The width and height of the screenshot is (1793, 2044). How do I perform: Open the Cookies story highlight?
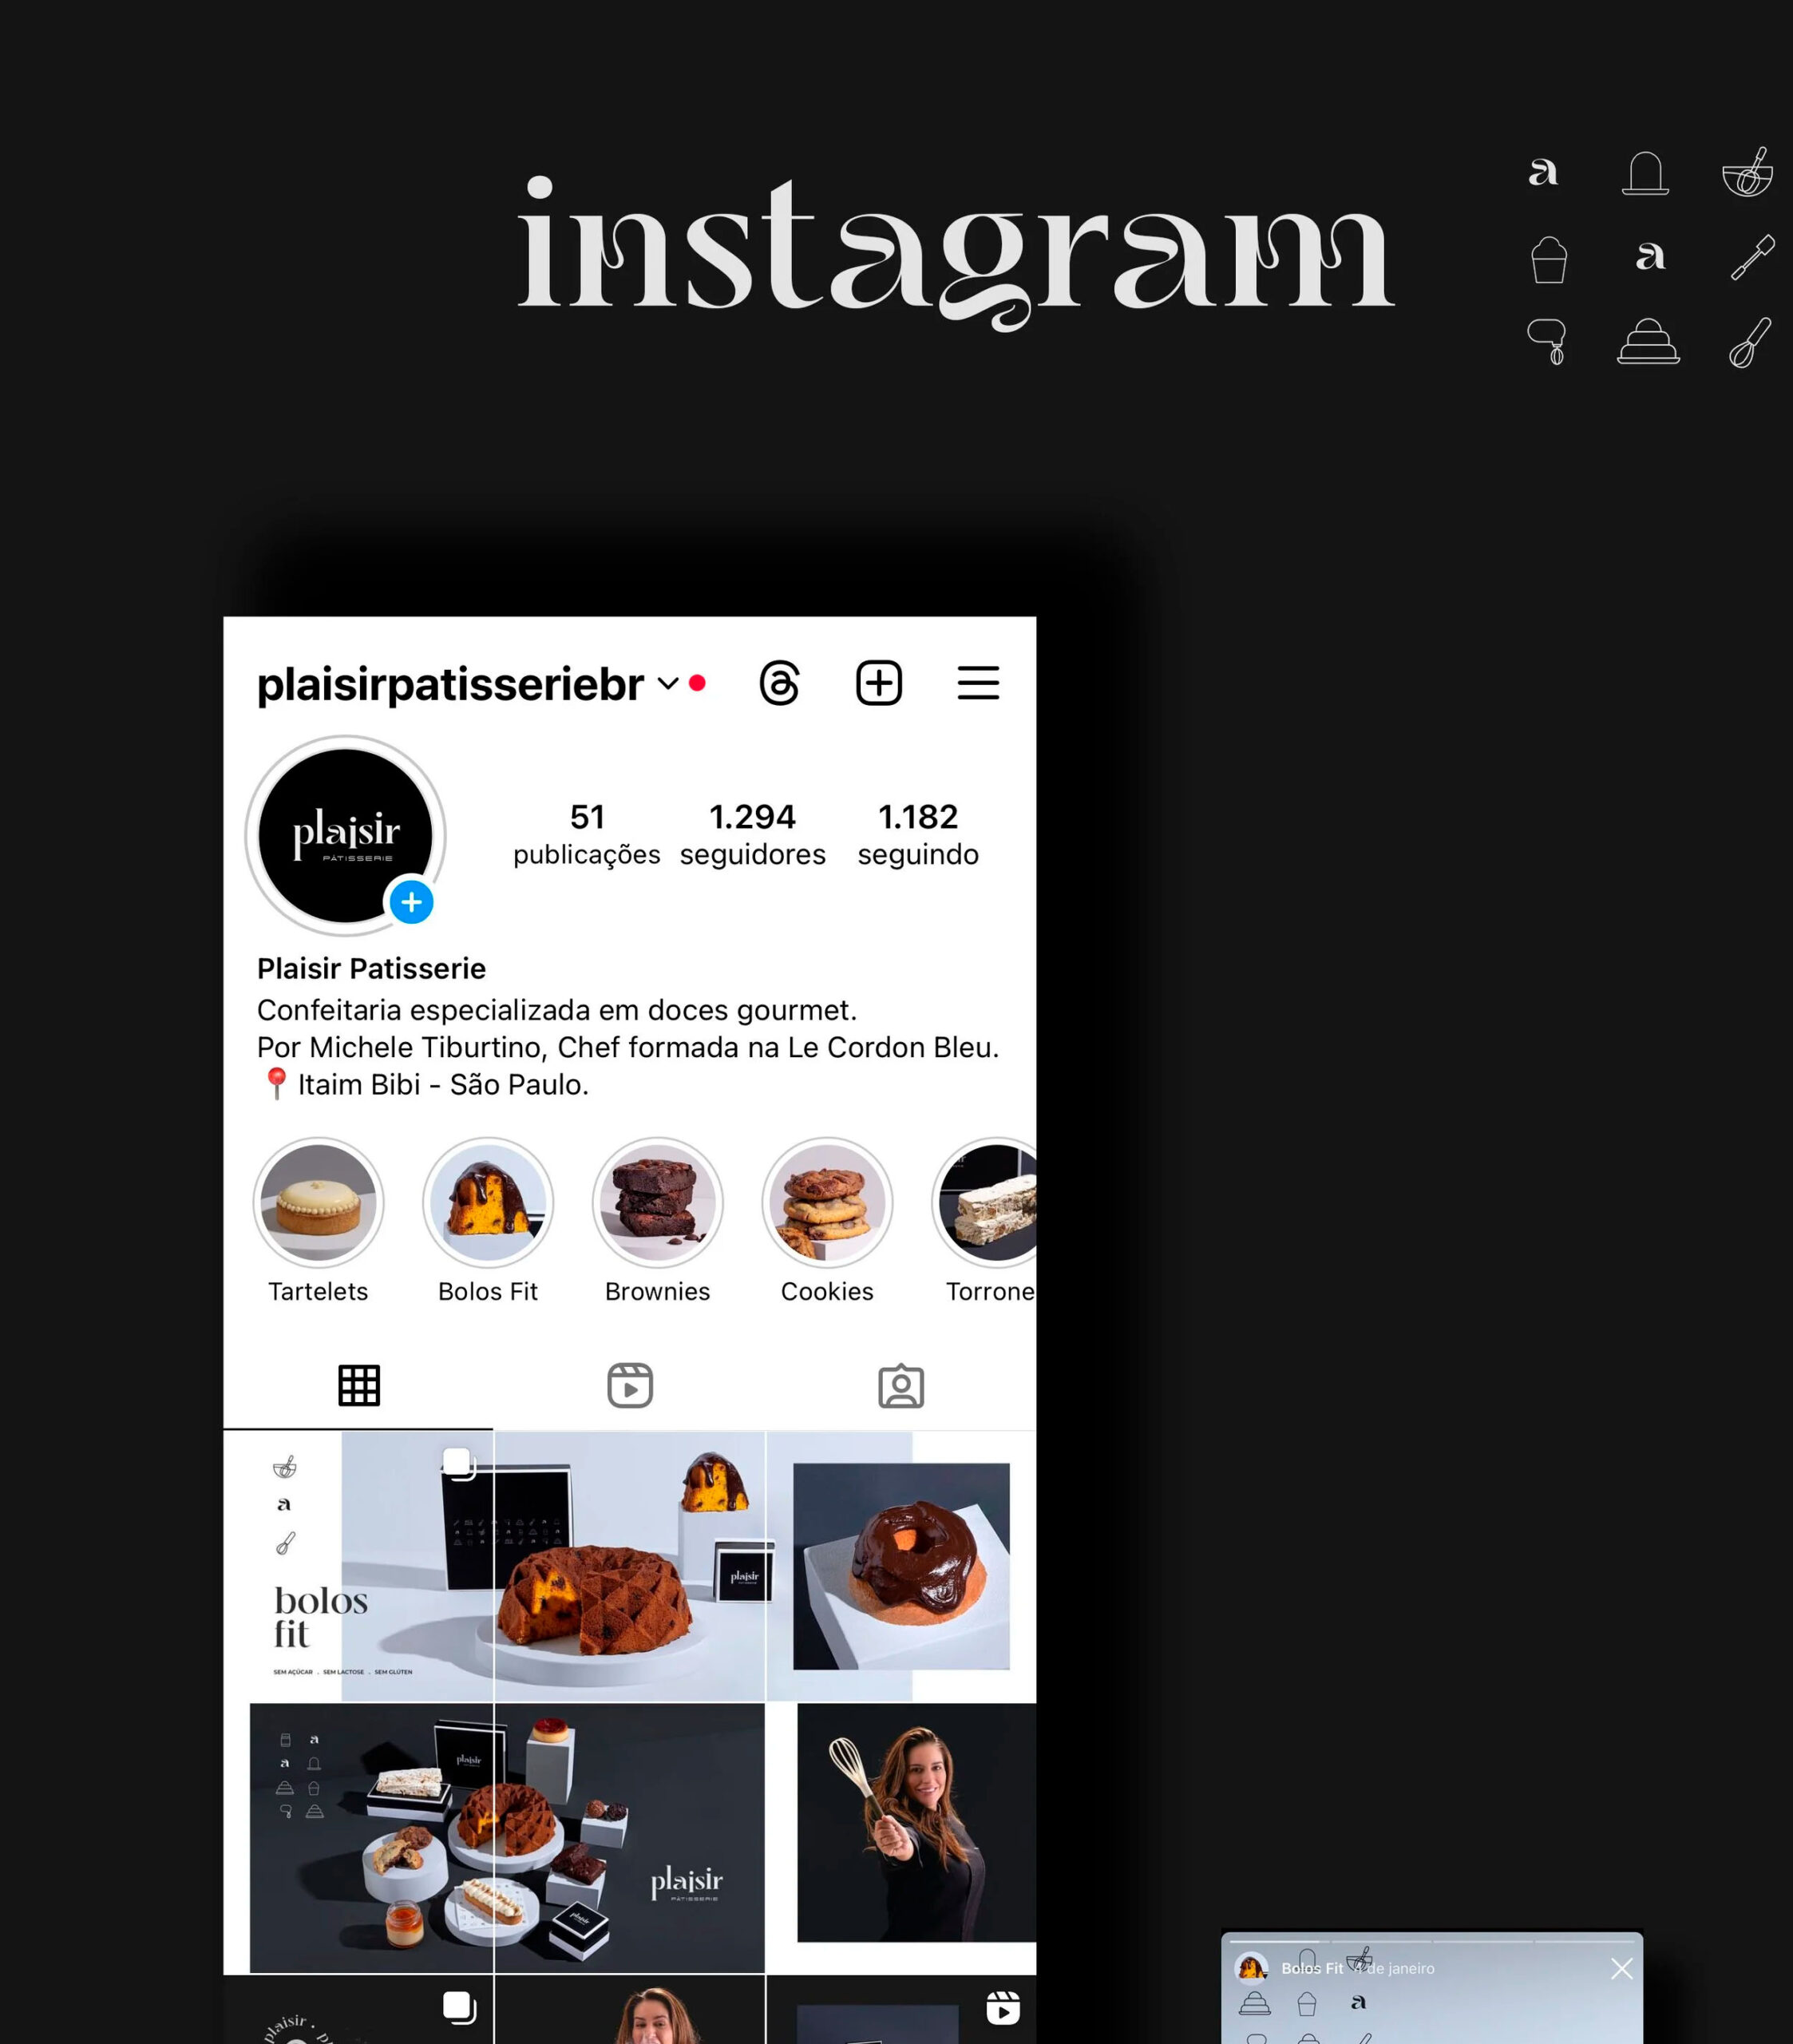827,1221
